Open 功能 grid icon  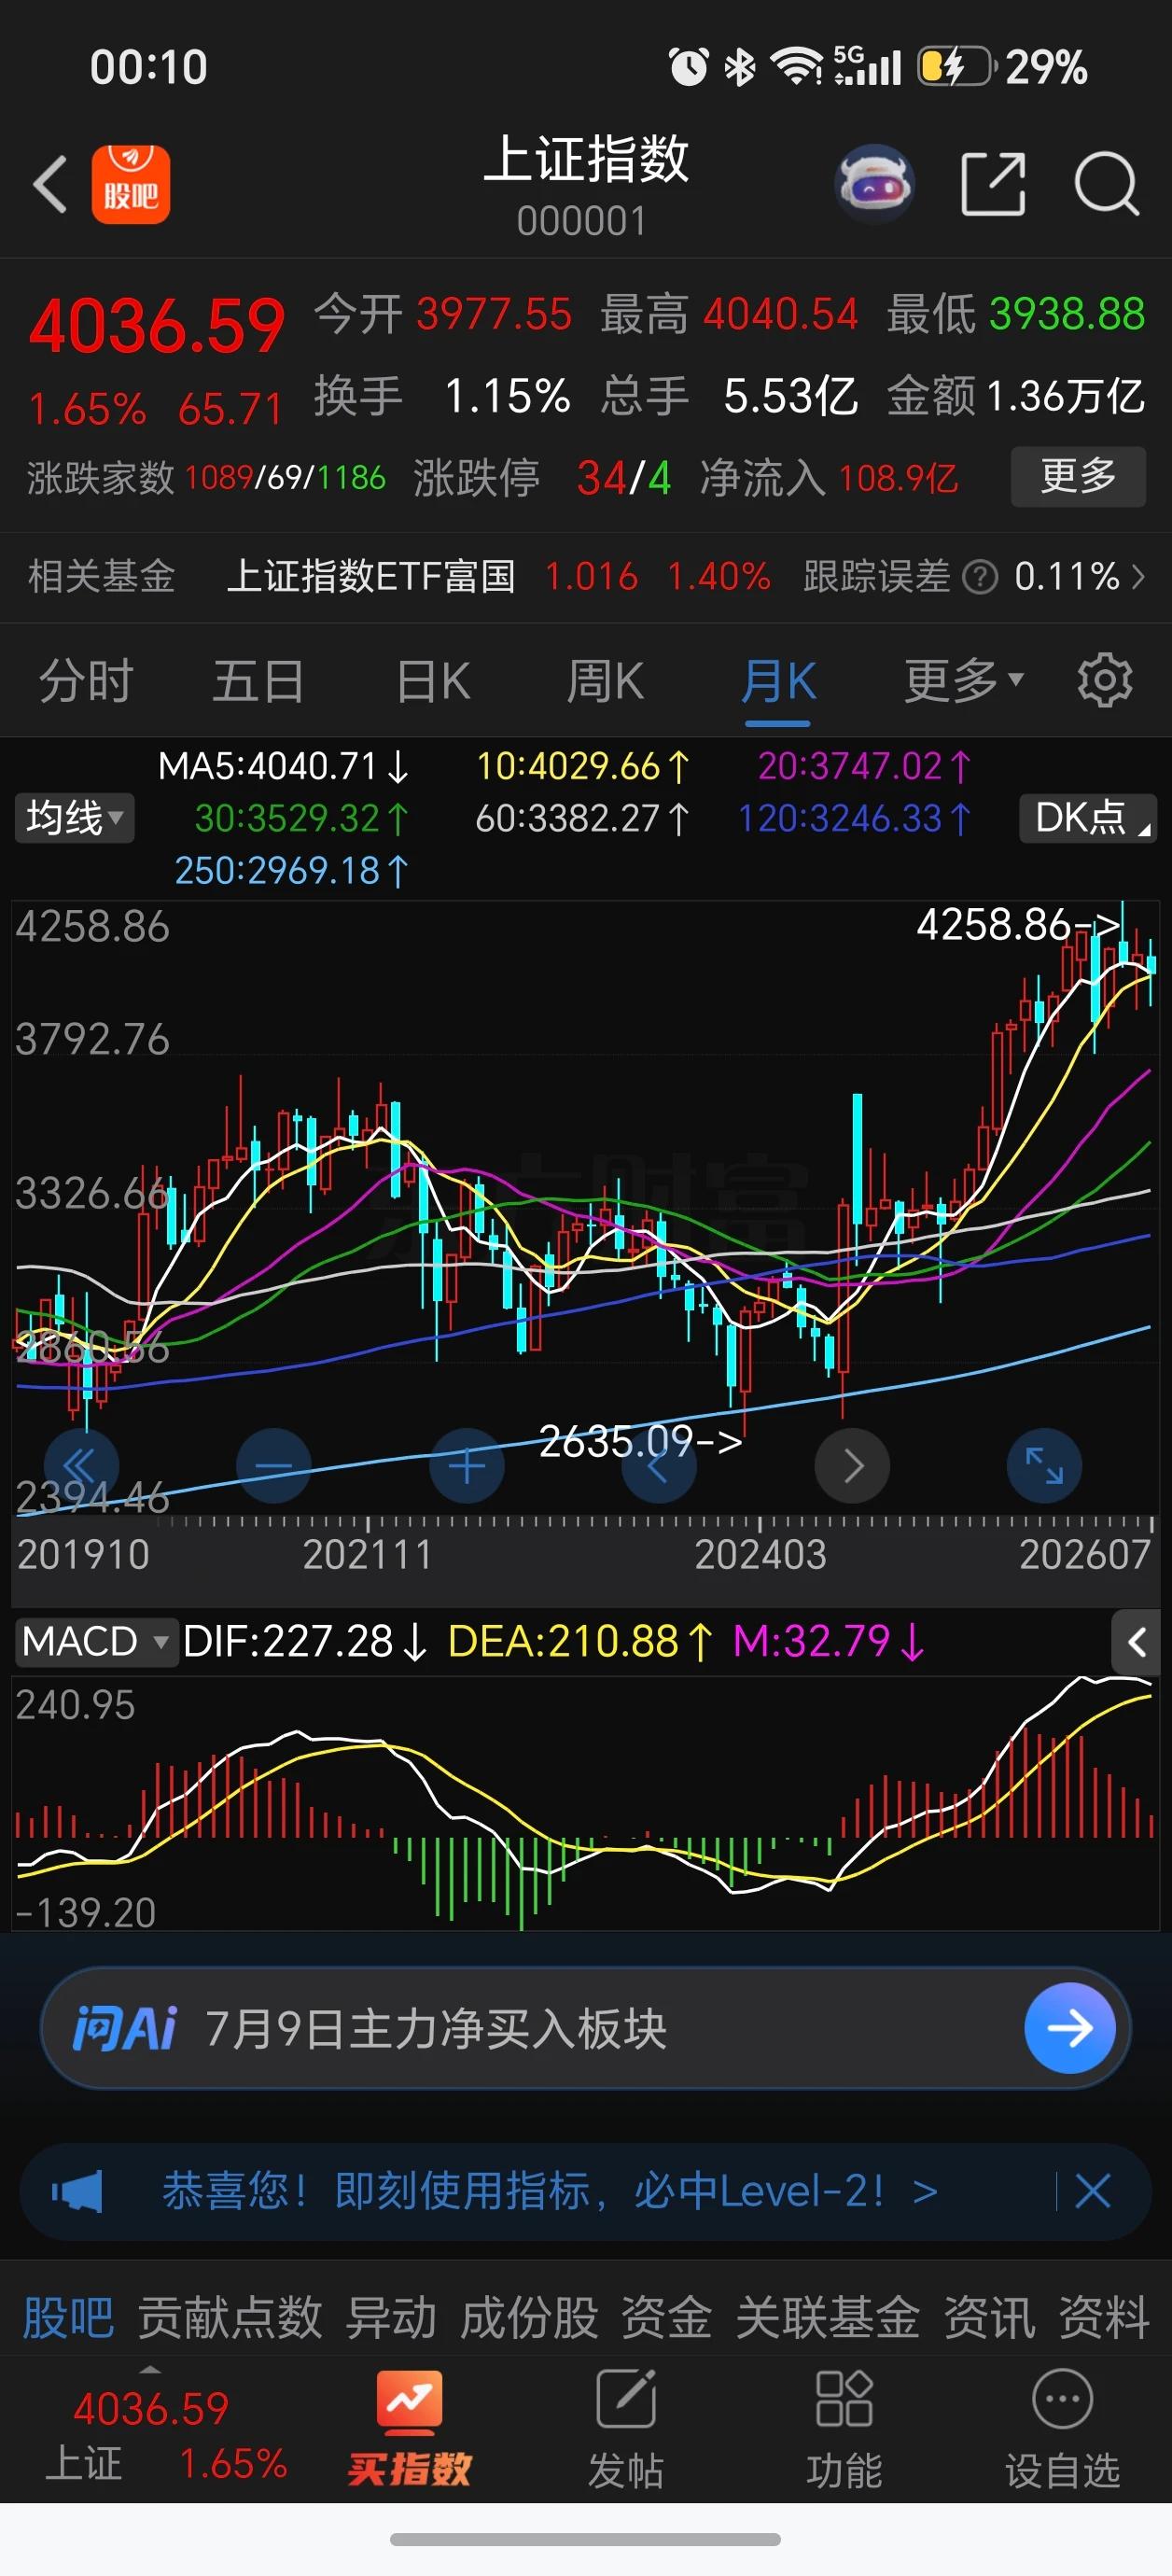click(x=844, y=2399)
